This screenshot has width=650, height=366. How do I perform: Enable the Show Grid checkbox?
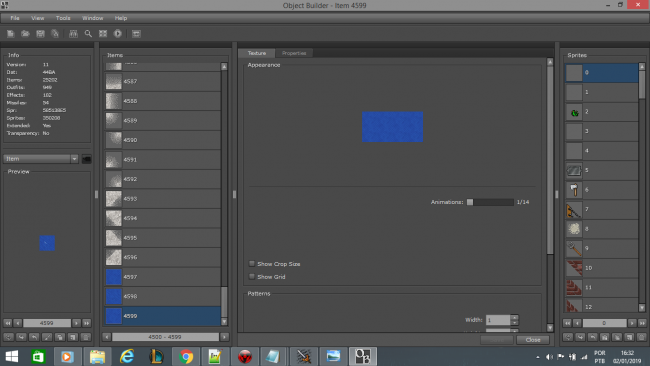[x=252, y=276]
